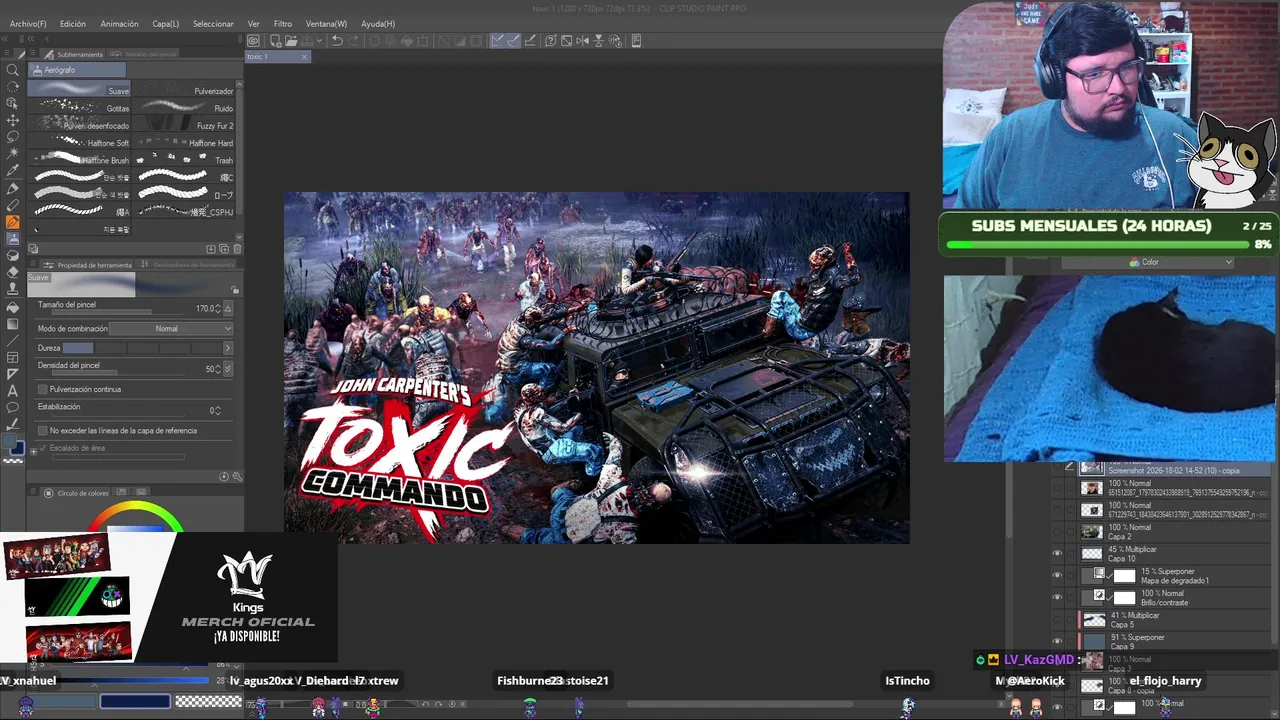Toggle Snap to Special Ruler
Screen dimensions: 1280x720
coord(513,41)
